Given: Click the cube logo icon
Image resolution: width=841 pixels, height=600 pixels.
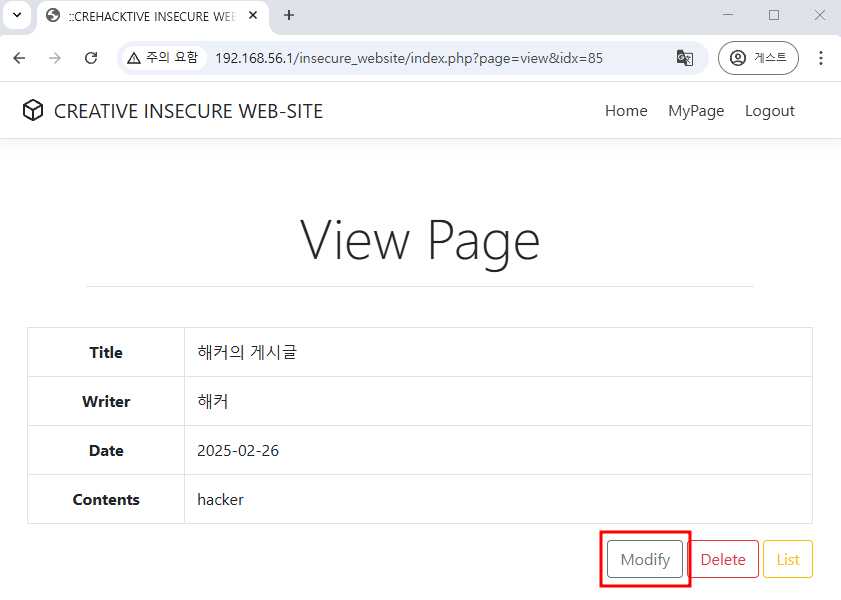Looking at the screenshot, I should [33, 110].
